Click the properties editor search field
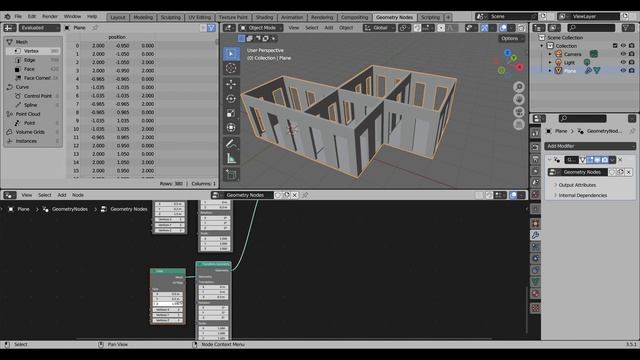 tap(582, 118)
